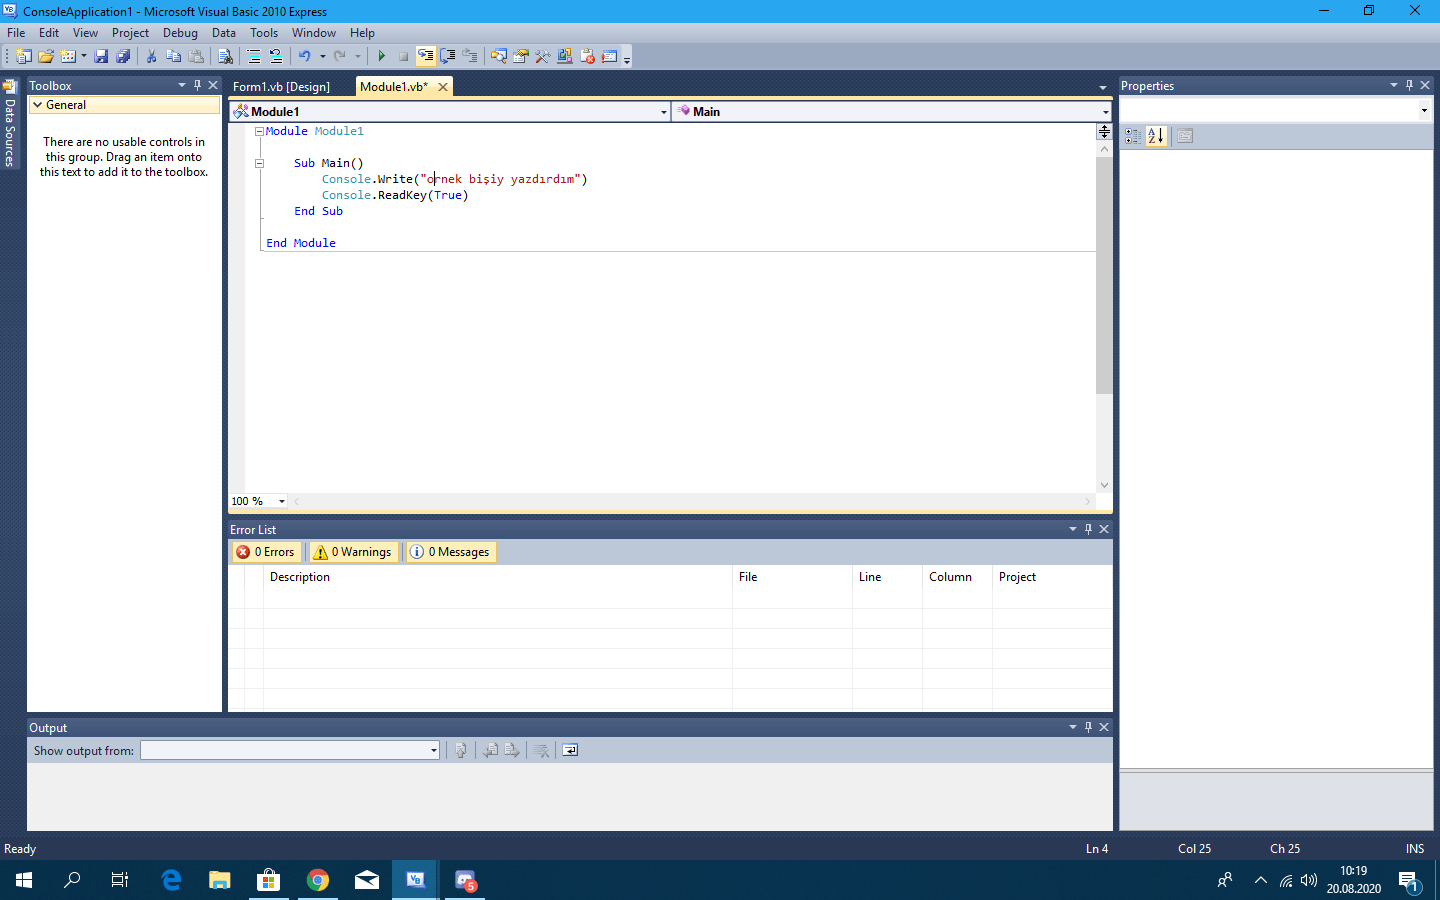Click the Add New Item toolbar icon
Viewport: 1440px width, 900px height.
click(68, 56)
